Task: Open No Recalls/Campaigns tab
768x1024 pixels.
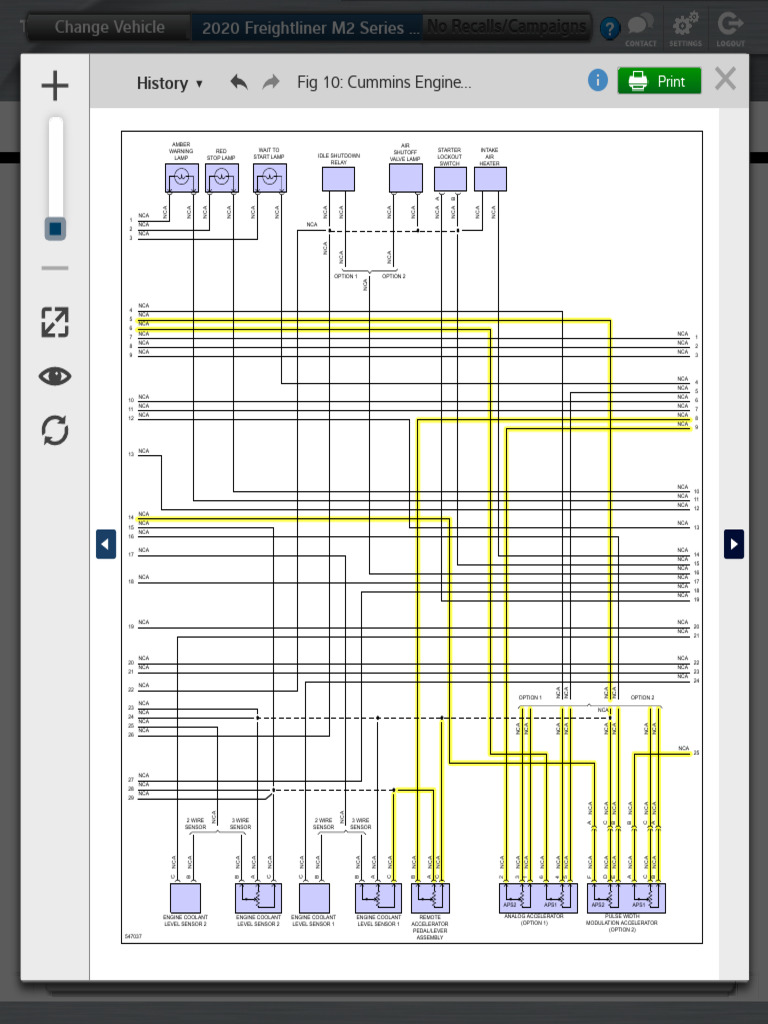Action: (x=507, y=27)
